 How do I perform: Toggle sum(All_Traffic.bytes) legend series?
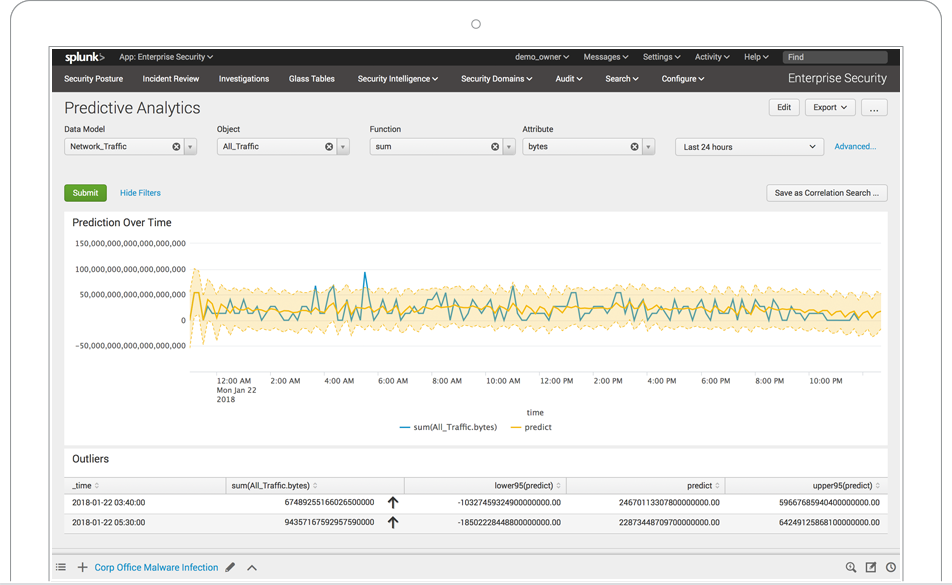coord(448,427)
